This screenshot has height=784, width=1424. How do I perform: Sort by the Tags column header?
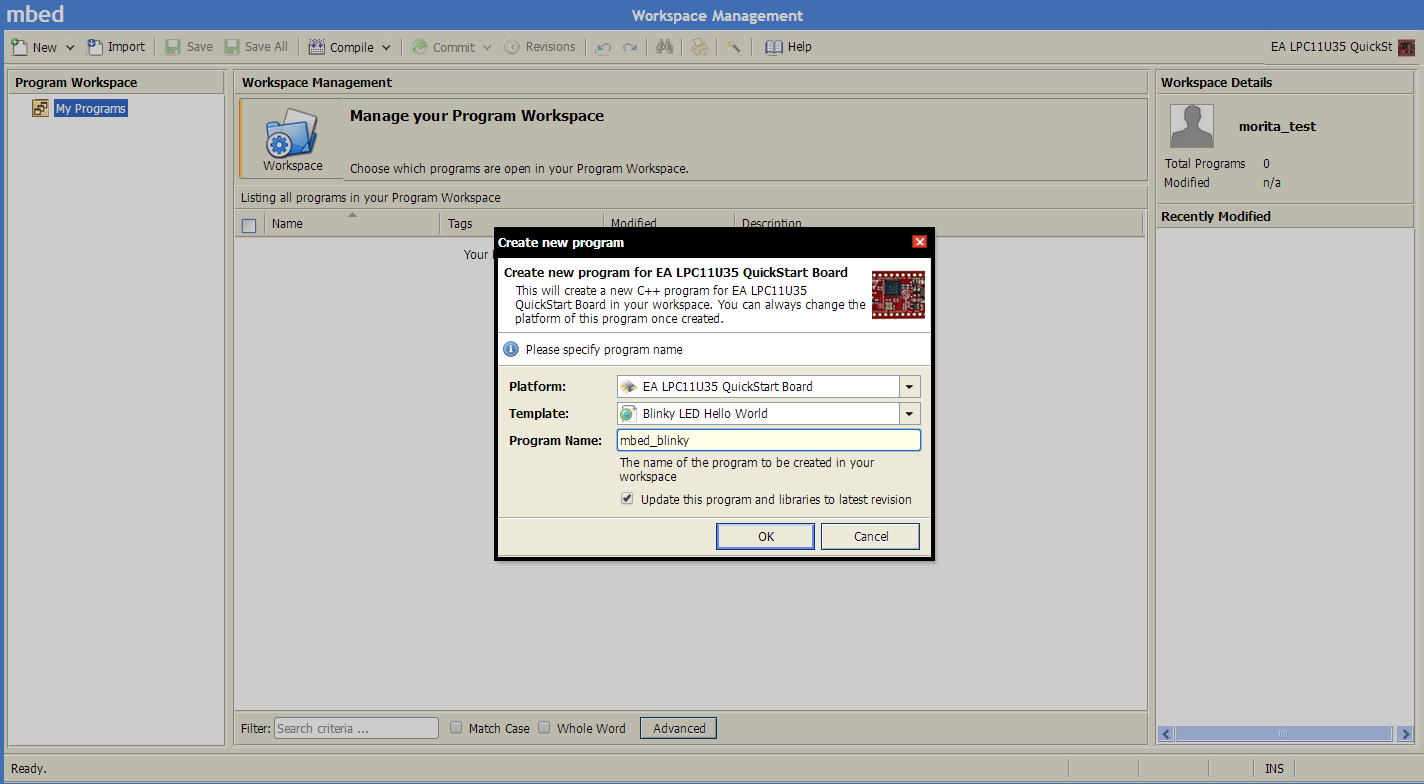[x=521, y=224]
